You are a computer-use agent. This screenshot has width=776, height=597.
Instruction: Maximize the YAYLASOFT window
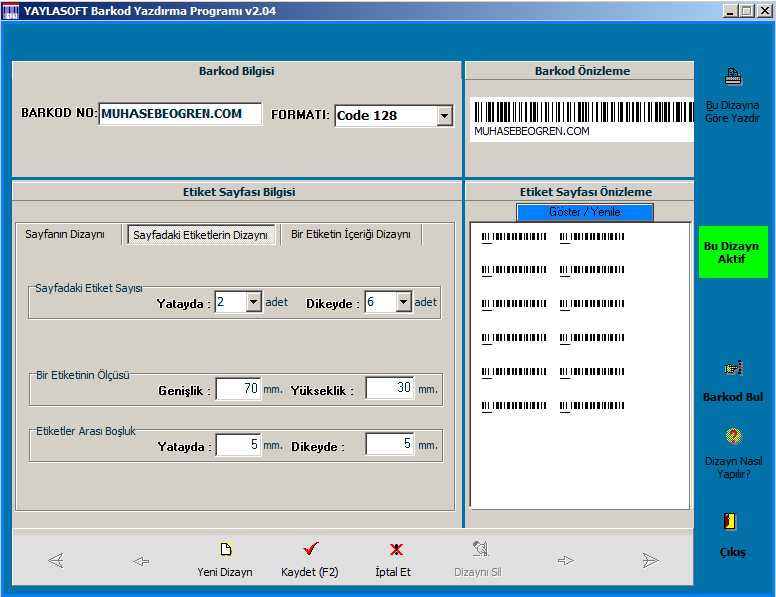(x=747, y=11)
